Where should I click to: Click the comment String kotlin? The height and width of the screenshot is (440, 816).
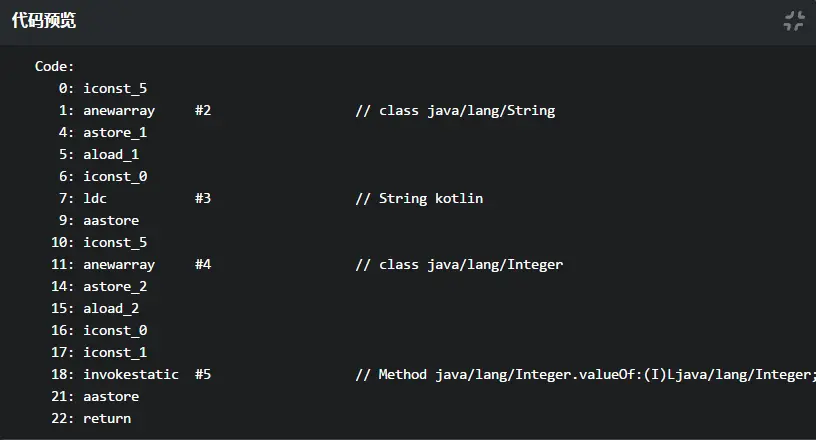(x=419, y=198)
